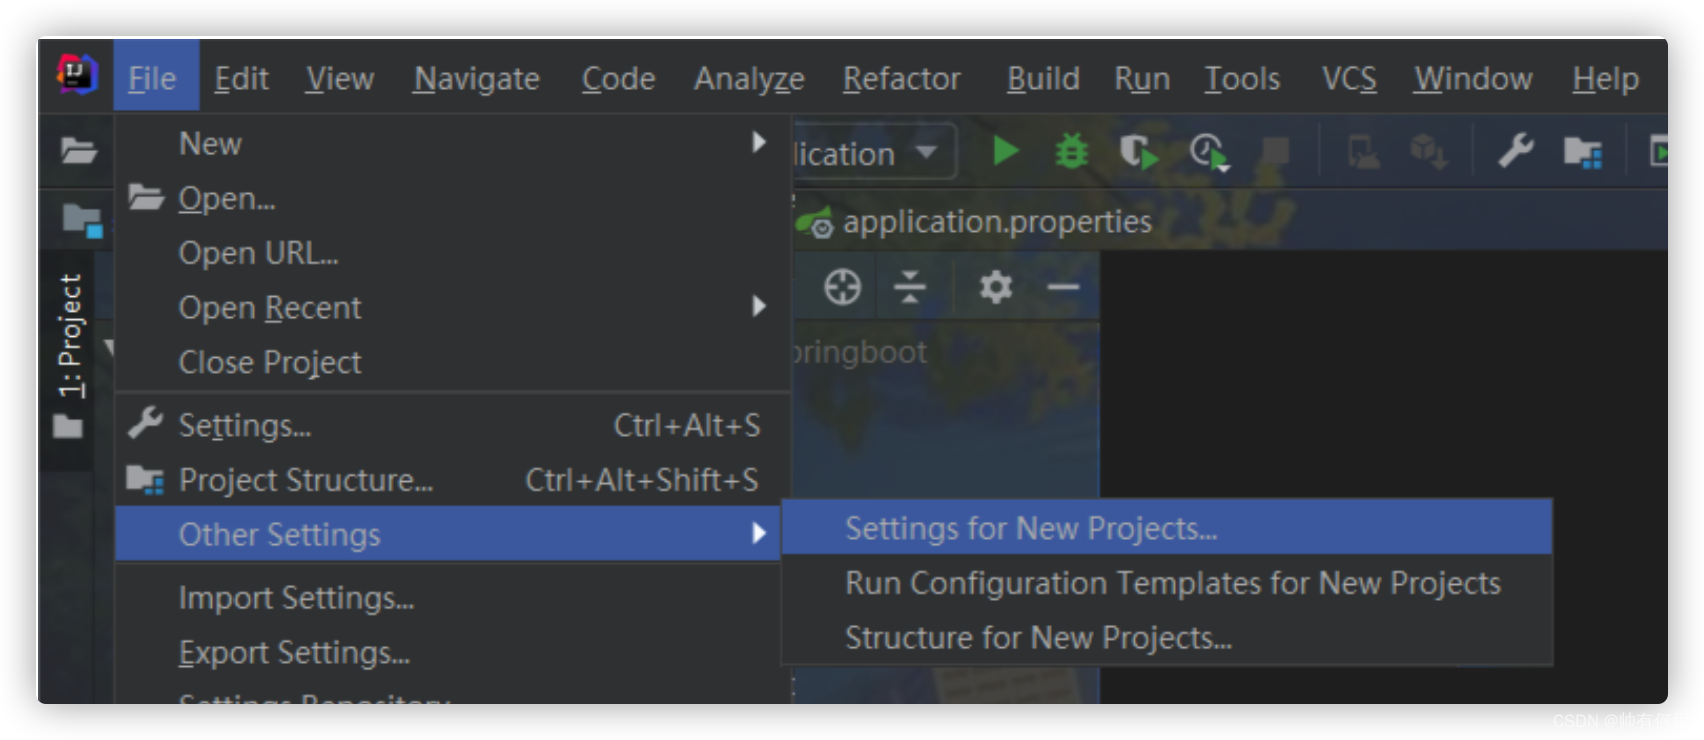Click the green Run triangle icon
Viewport: 1704px width, 740px height.
[x=1005, y=151]
